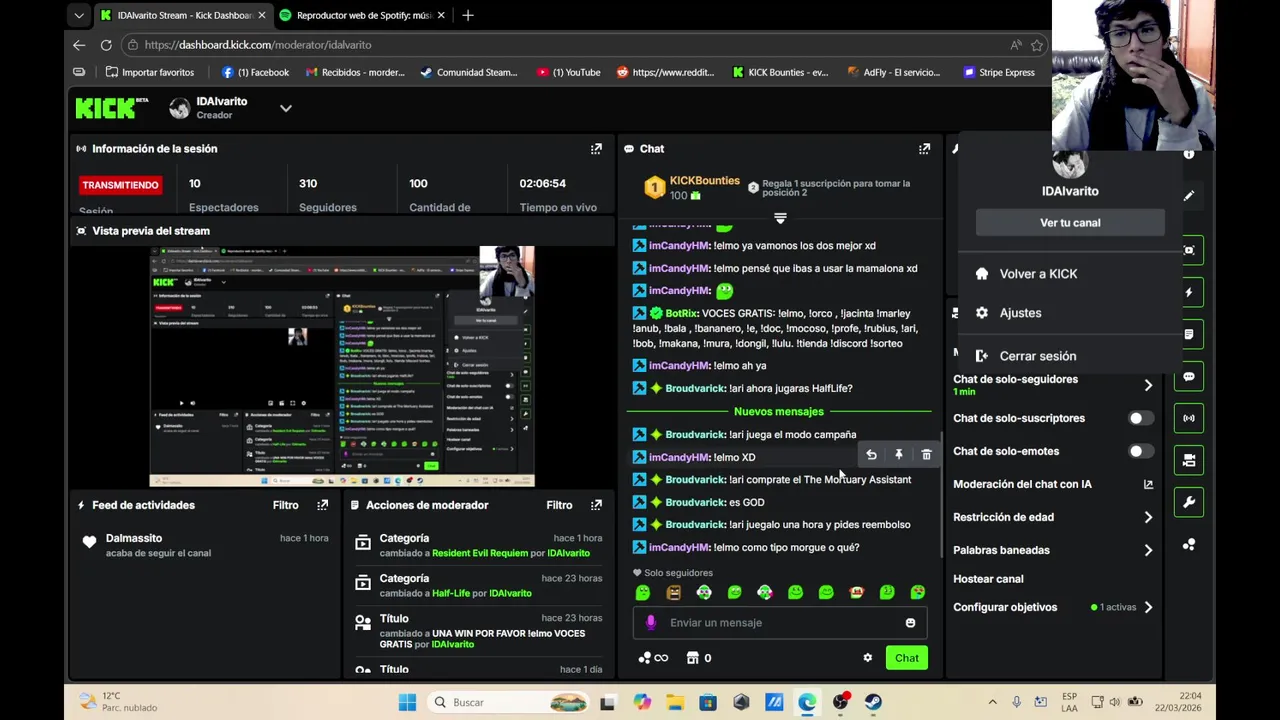The height and width of the screenshot is (720, 1280).
Task: Click the brown robot emote in emote row
Action: [x=673, y=592]
